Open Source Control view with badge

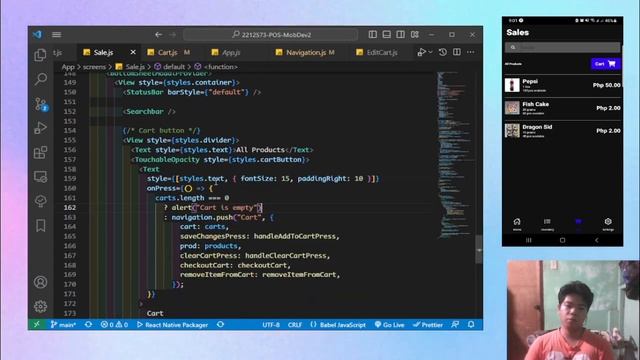point(41,104)
